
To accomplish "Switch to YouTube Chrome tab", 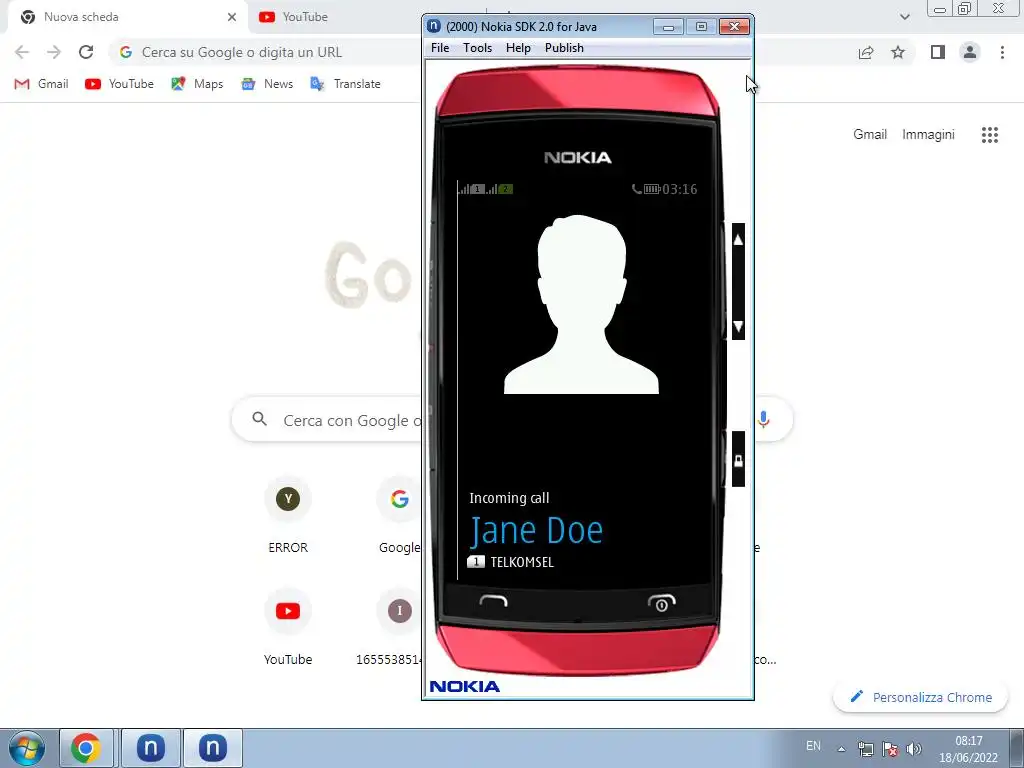I will pyautogui.click(x=305, y=17).
